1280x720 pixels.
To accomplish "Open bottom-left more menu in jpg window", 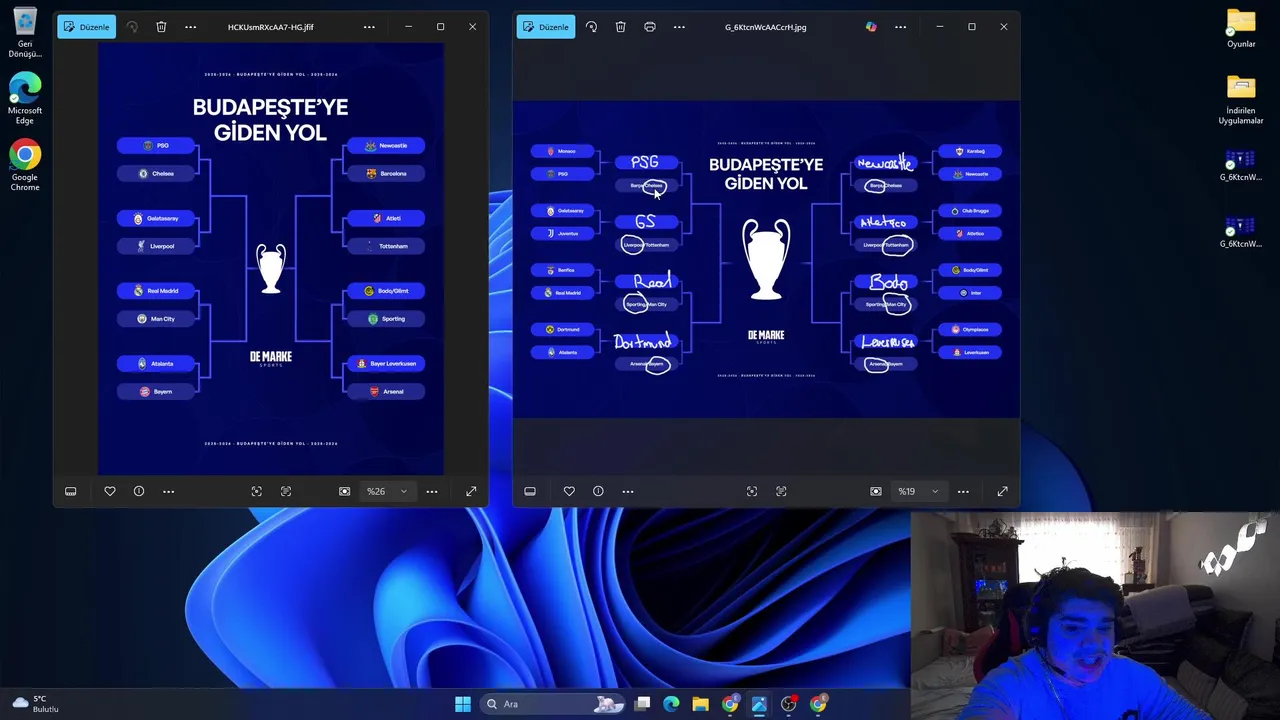I will click(x=628, y=491).
